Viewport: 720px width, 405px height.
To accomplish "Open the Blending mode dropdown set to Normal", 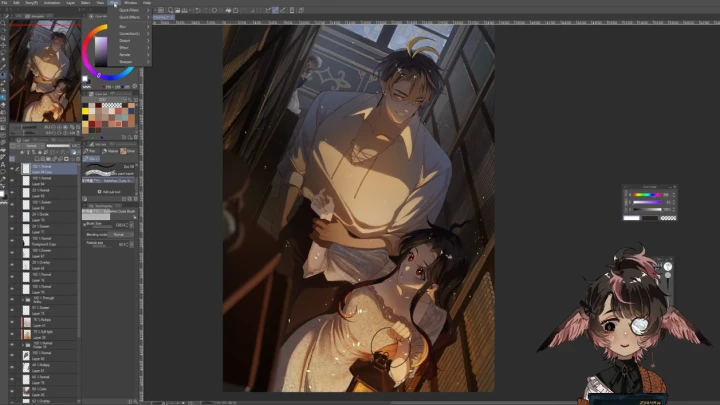I will [120, 235].
